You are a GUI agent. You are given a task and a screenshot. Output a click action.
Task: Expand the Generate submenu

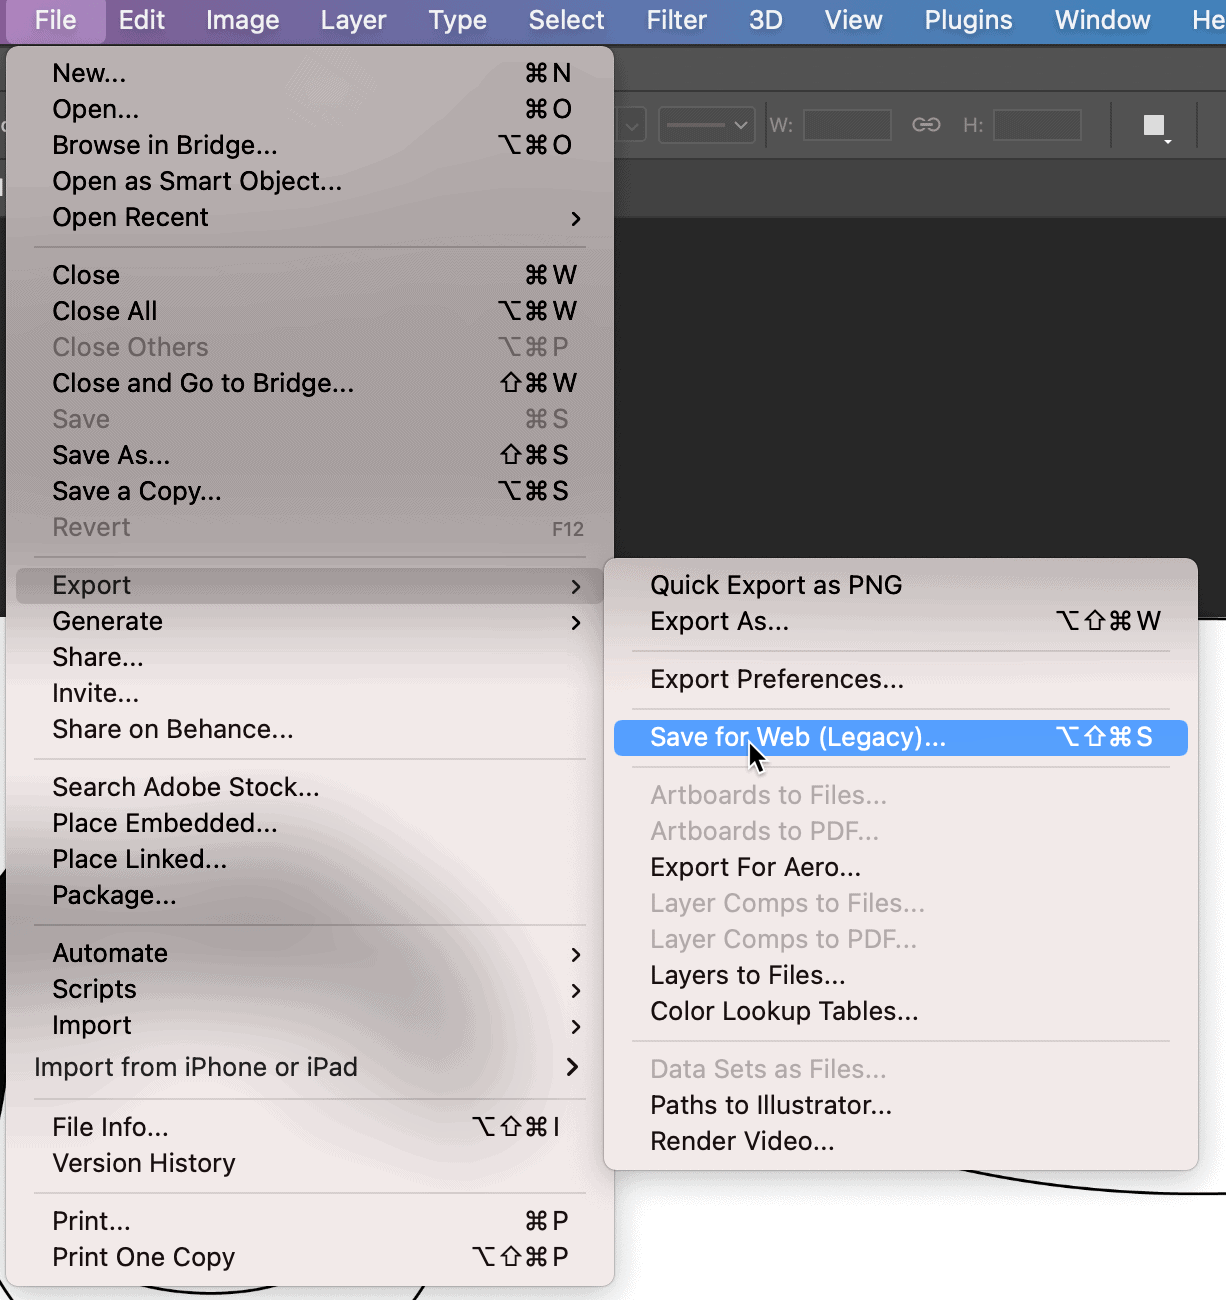pyautogui.click(x=310, y=621)
